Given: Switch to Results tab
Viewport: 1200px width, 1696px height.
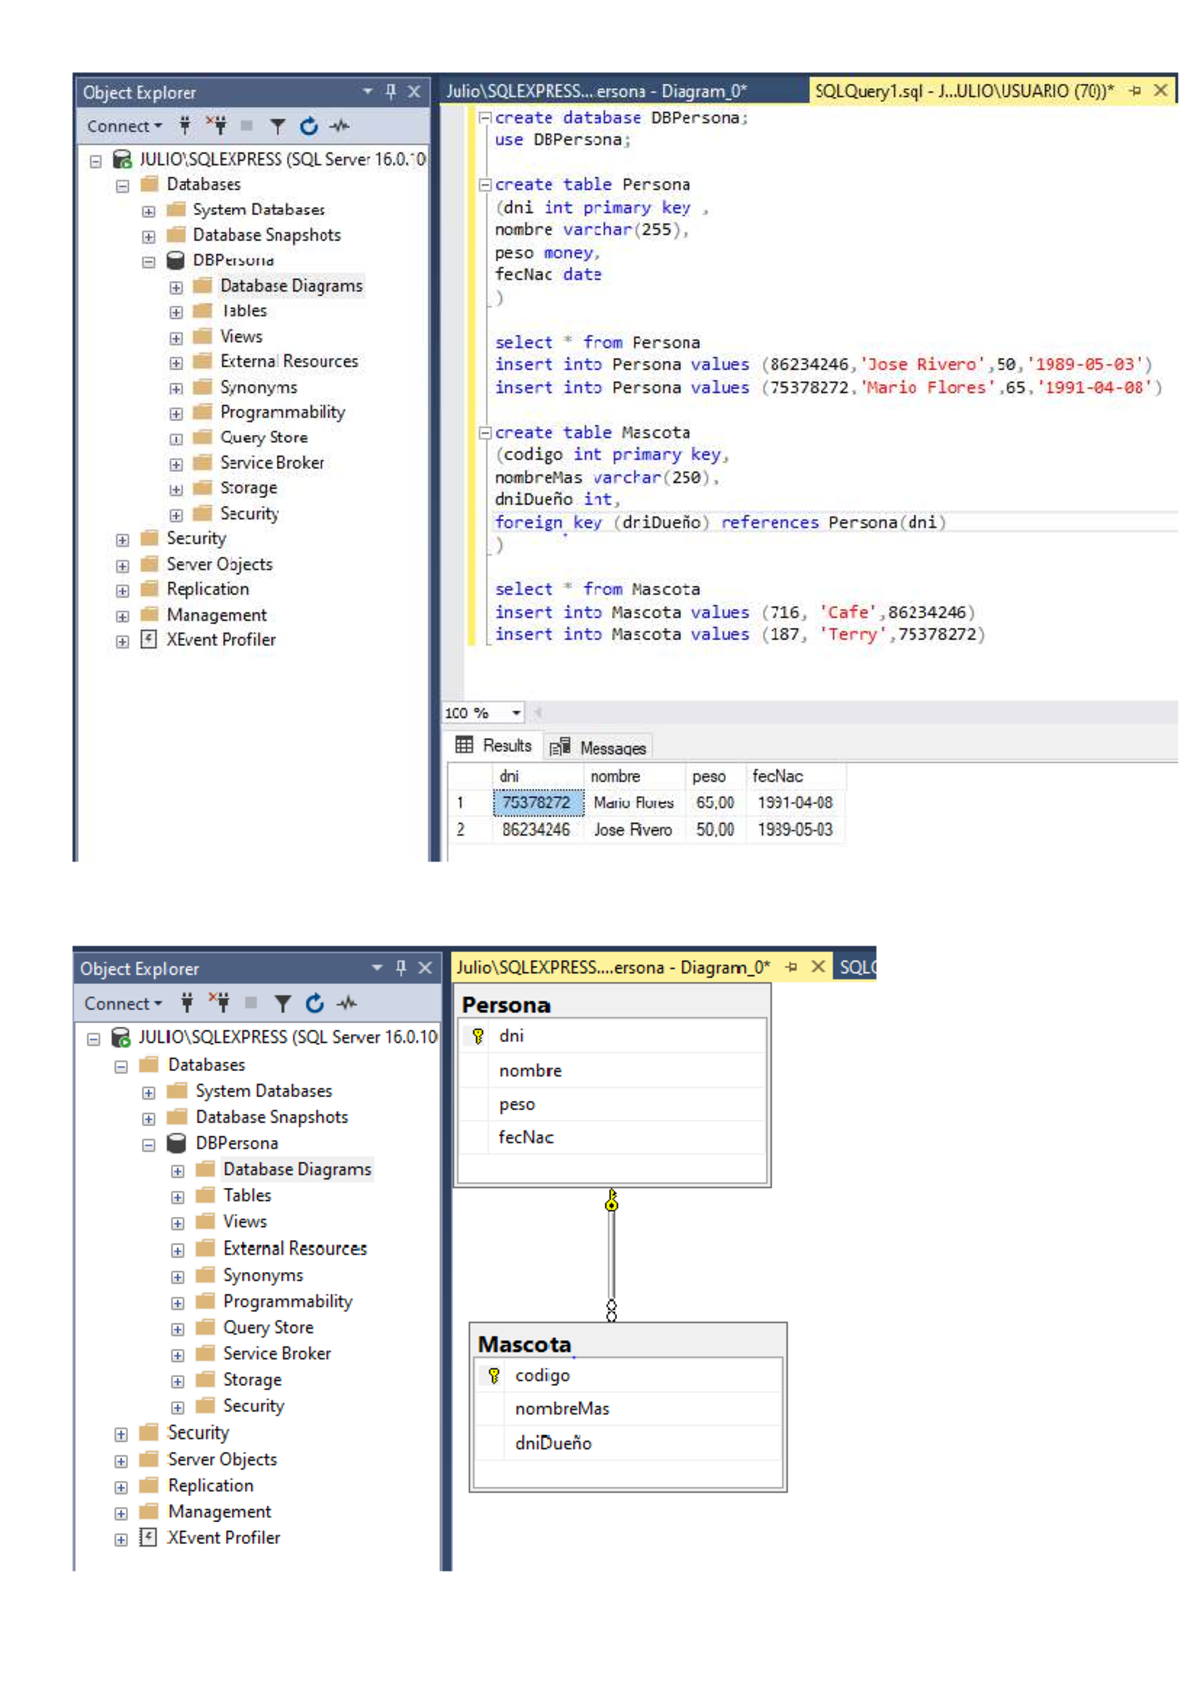Looking at the screenshot, I should tap(494, 745).
